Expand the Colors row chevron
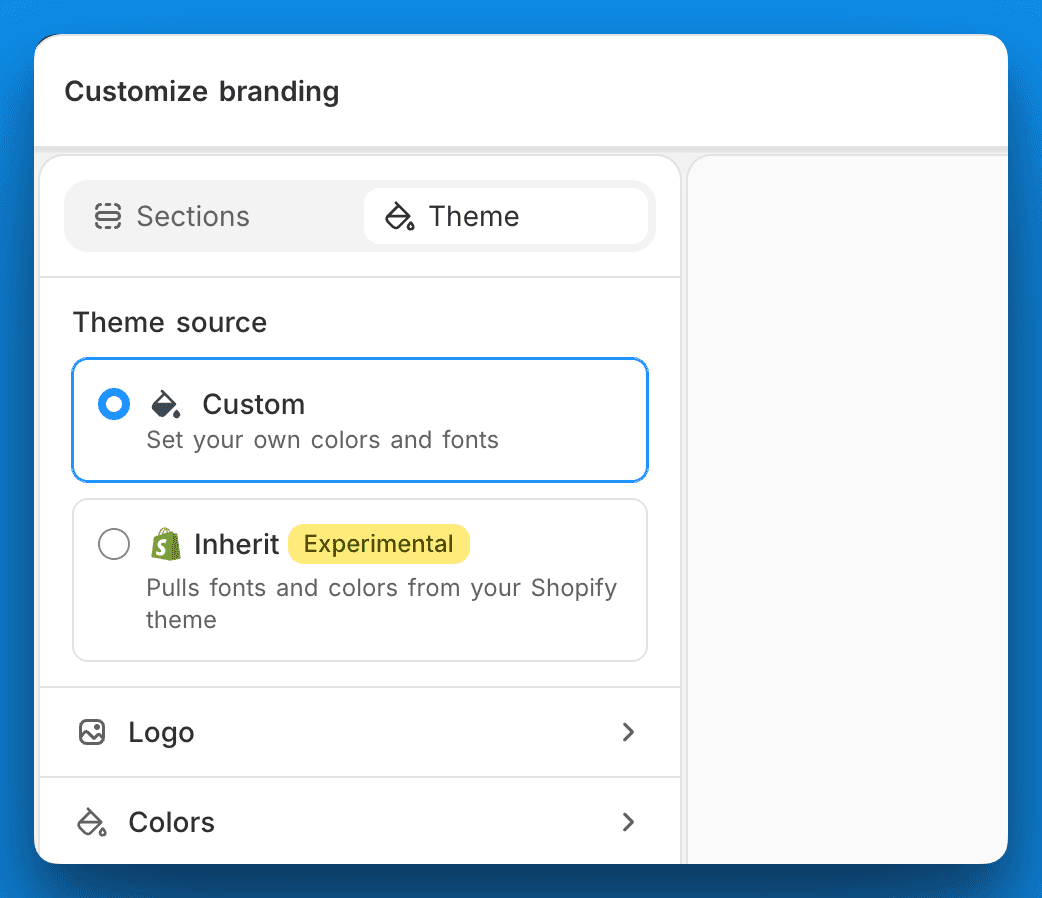Screen dimensions: 1042x898 click(628, 822)
